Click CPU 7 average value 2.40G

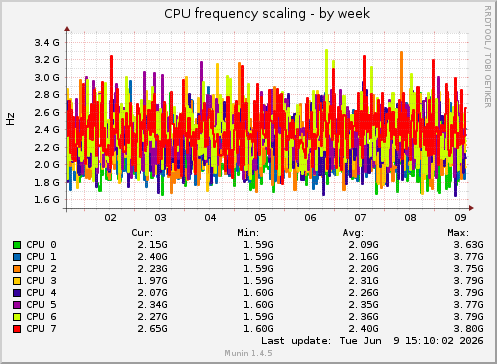[x=364, y=329]
